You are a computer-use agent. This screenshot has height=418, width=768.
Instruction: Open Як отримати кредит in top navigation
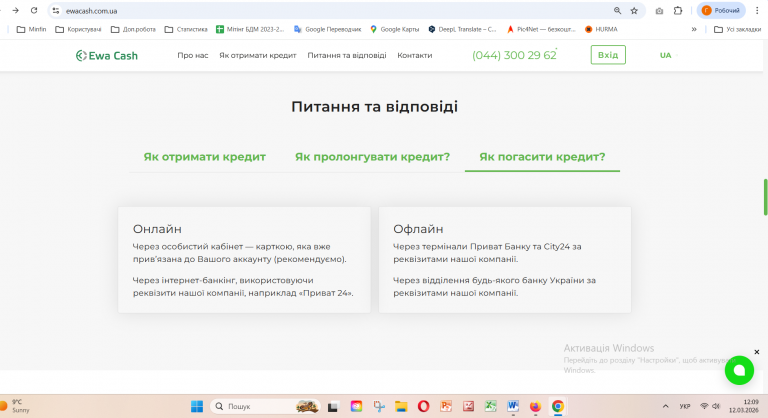coord(258,55)
